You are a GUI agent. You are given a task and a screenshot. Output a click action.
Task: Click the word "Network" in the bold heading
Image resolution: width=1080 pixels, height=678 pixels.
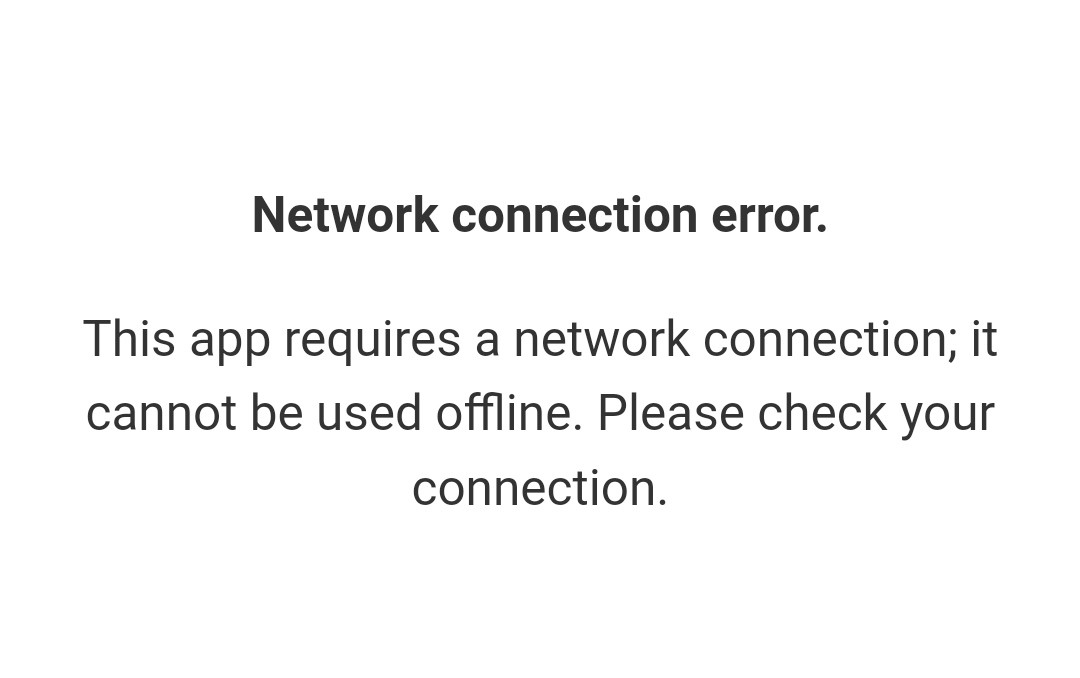coord(345,215)
